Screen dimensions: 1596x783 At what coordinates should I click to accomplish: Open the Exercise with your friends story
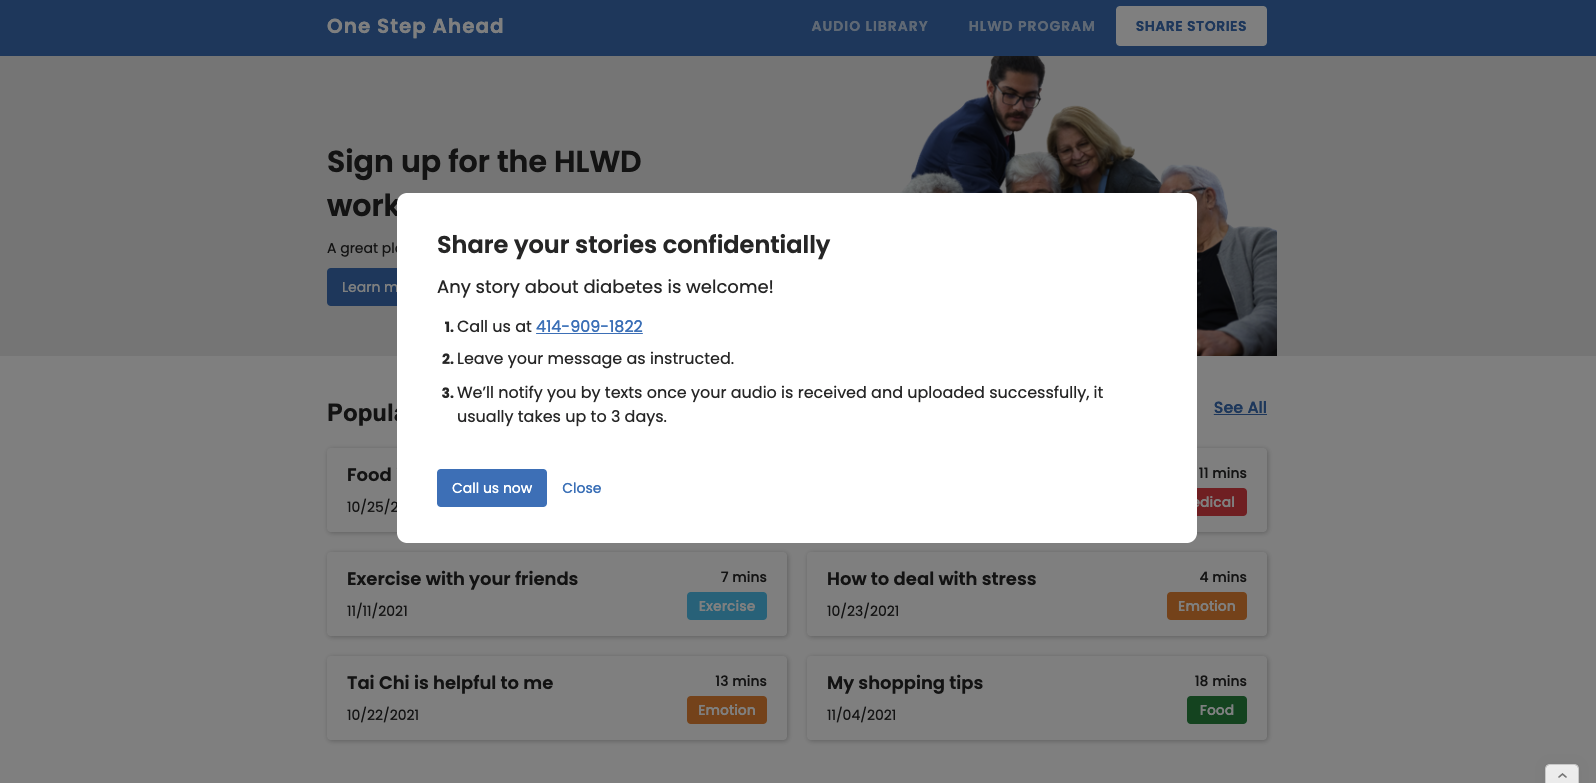coord(462,579)
